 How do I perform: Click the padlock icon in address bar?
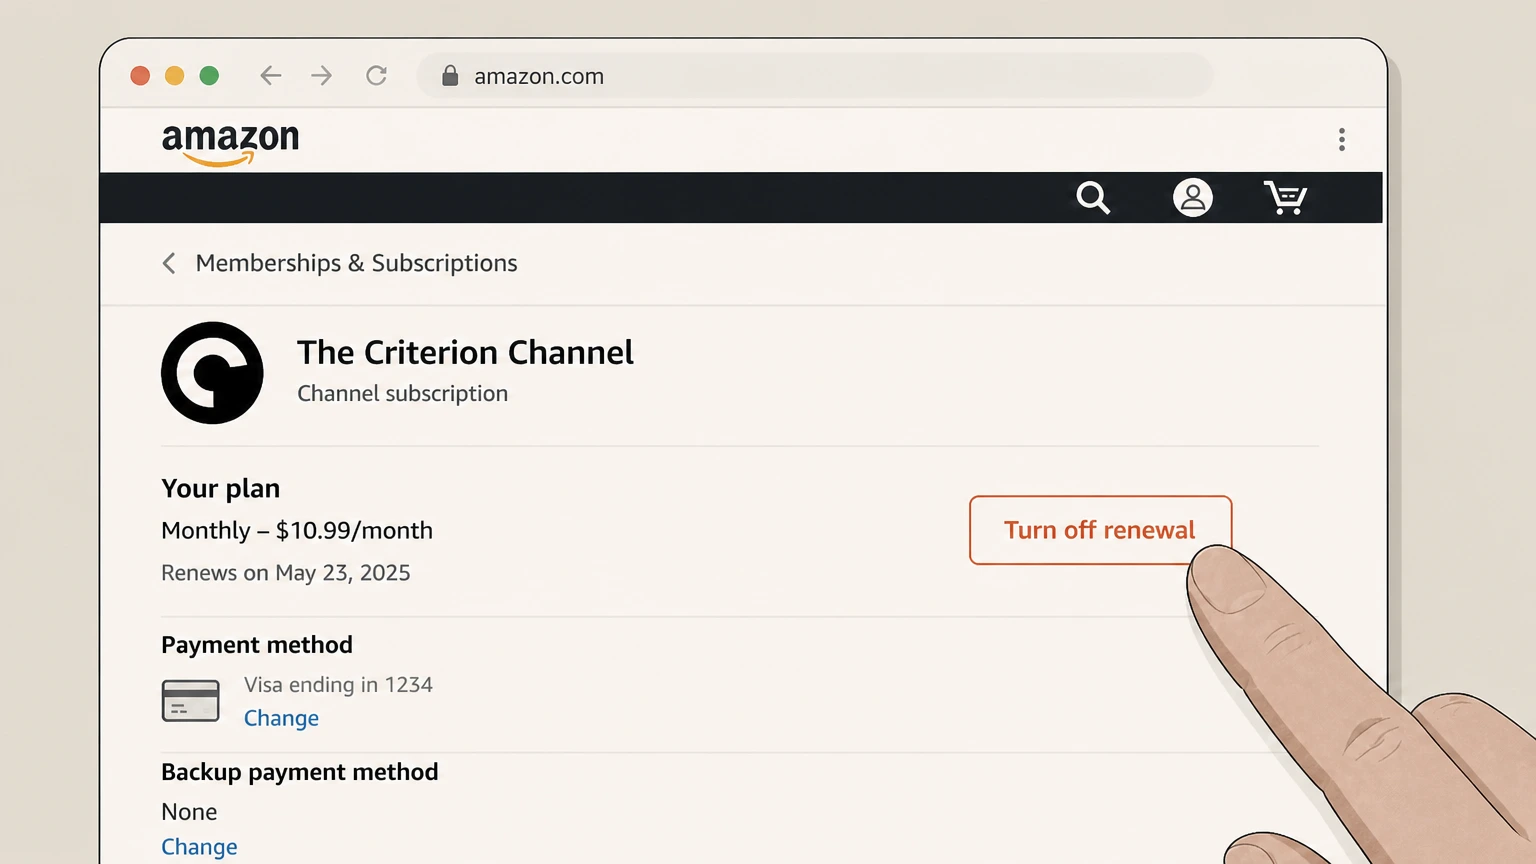pyautogui.click(x=450, y=76)
